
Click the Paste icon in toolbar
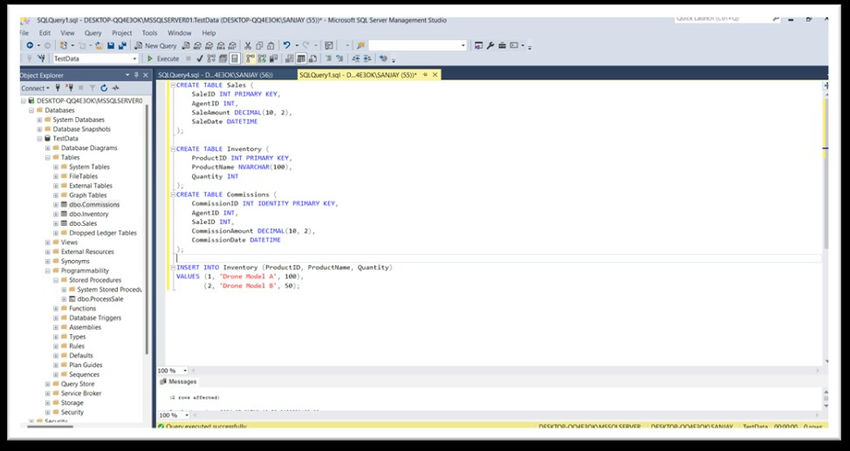271,46
